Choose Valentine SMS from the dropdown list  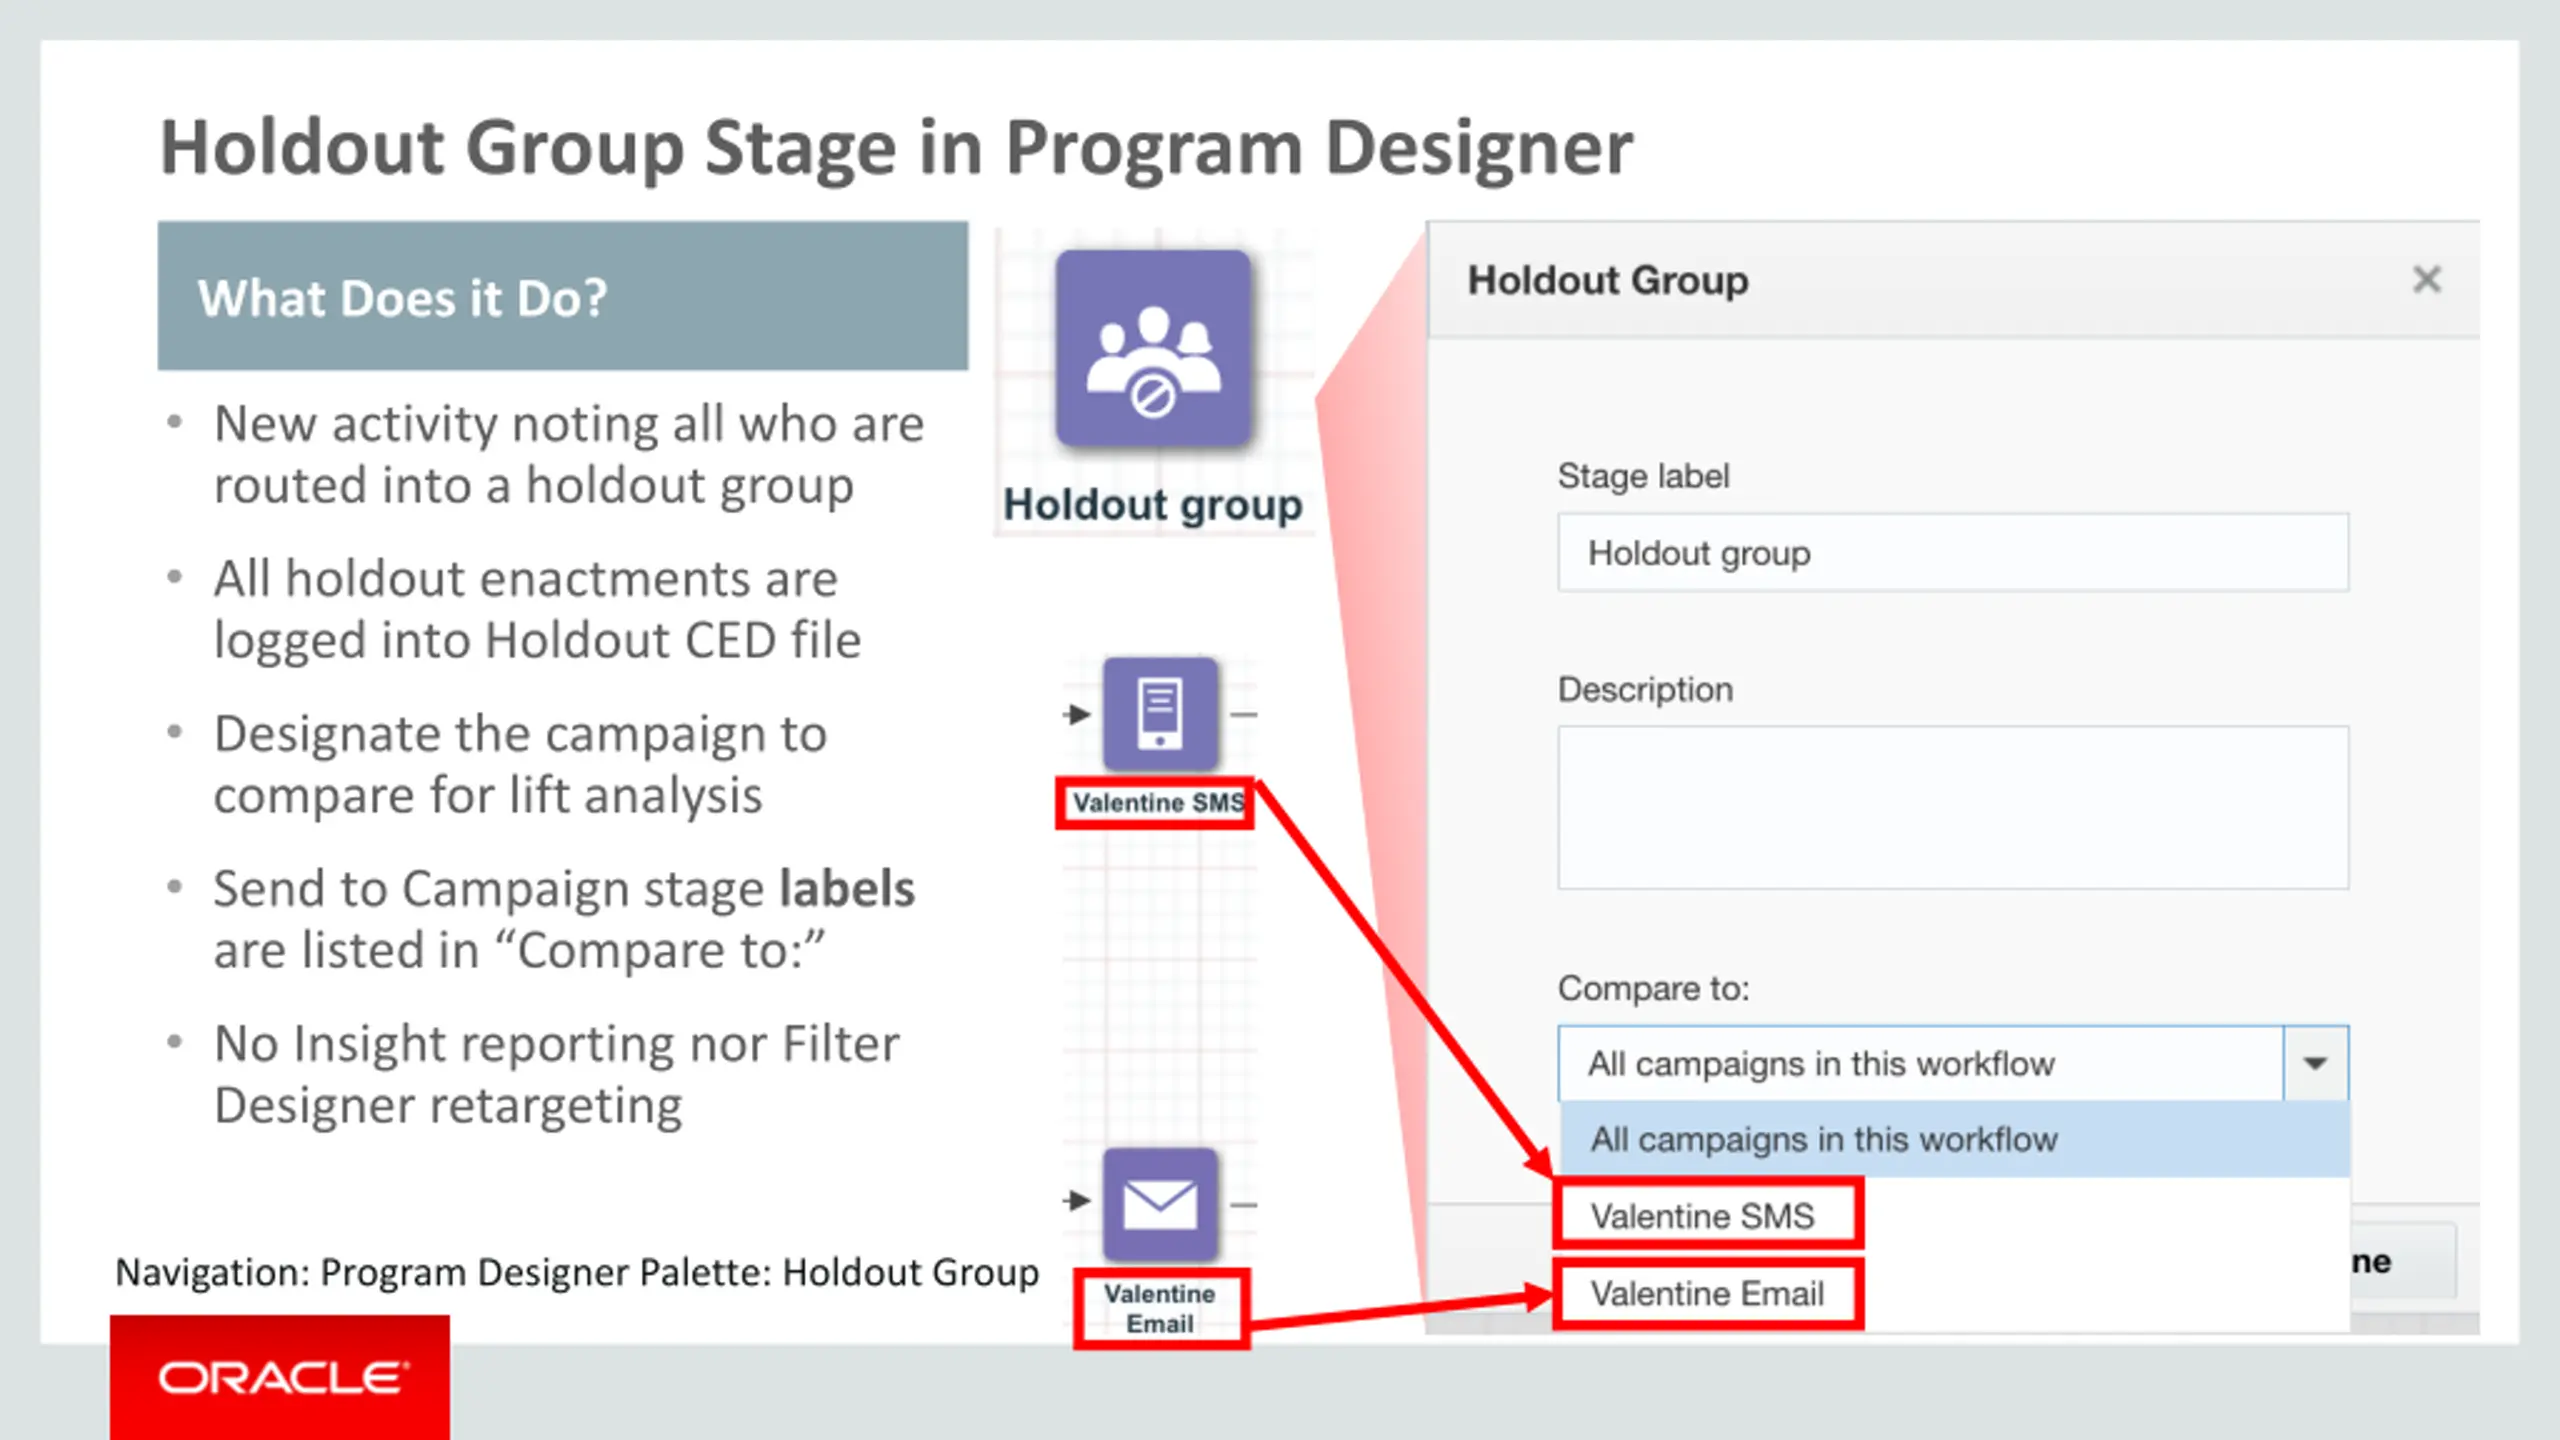point(1708,1215)
